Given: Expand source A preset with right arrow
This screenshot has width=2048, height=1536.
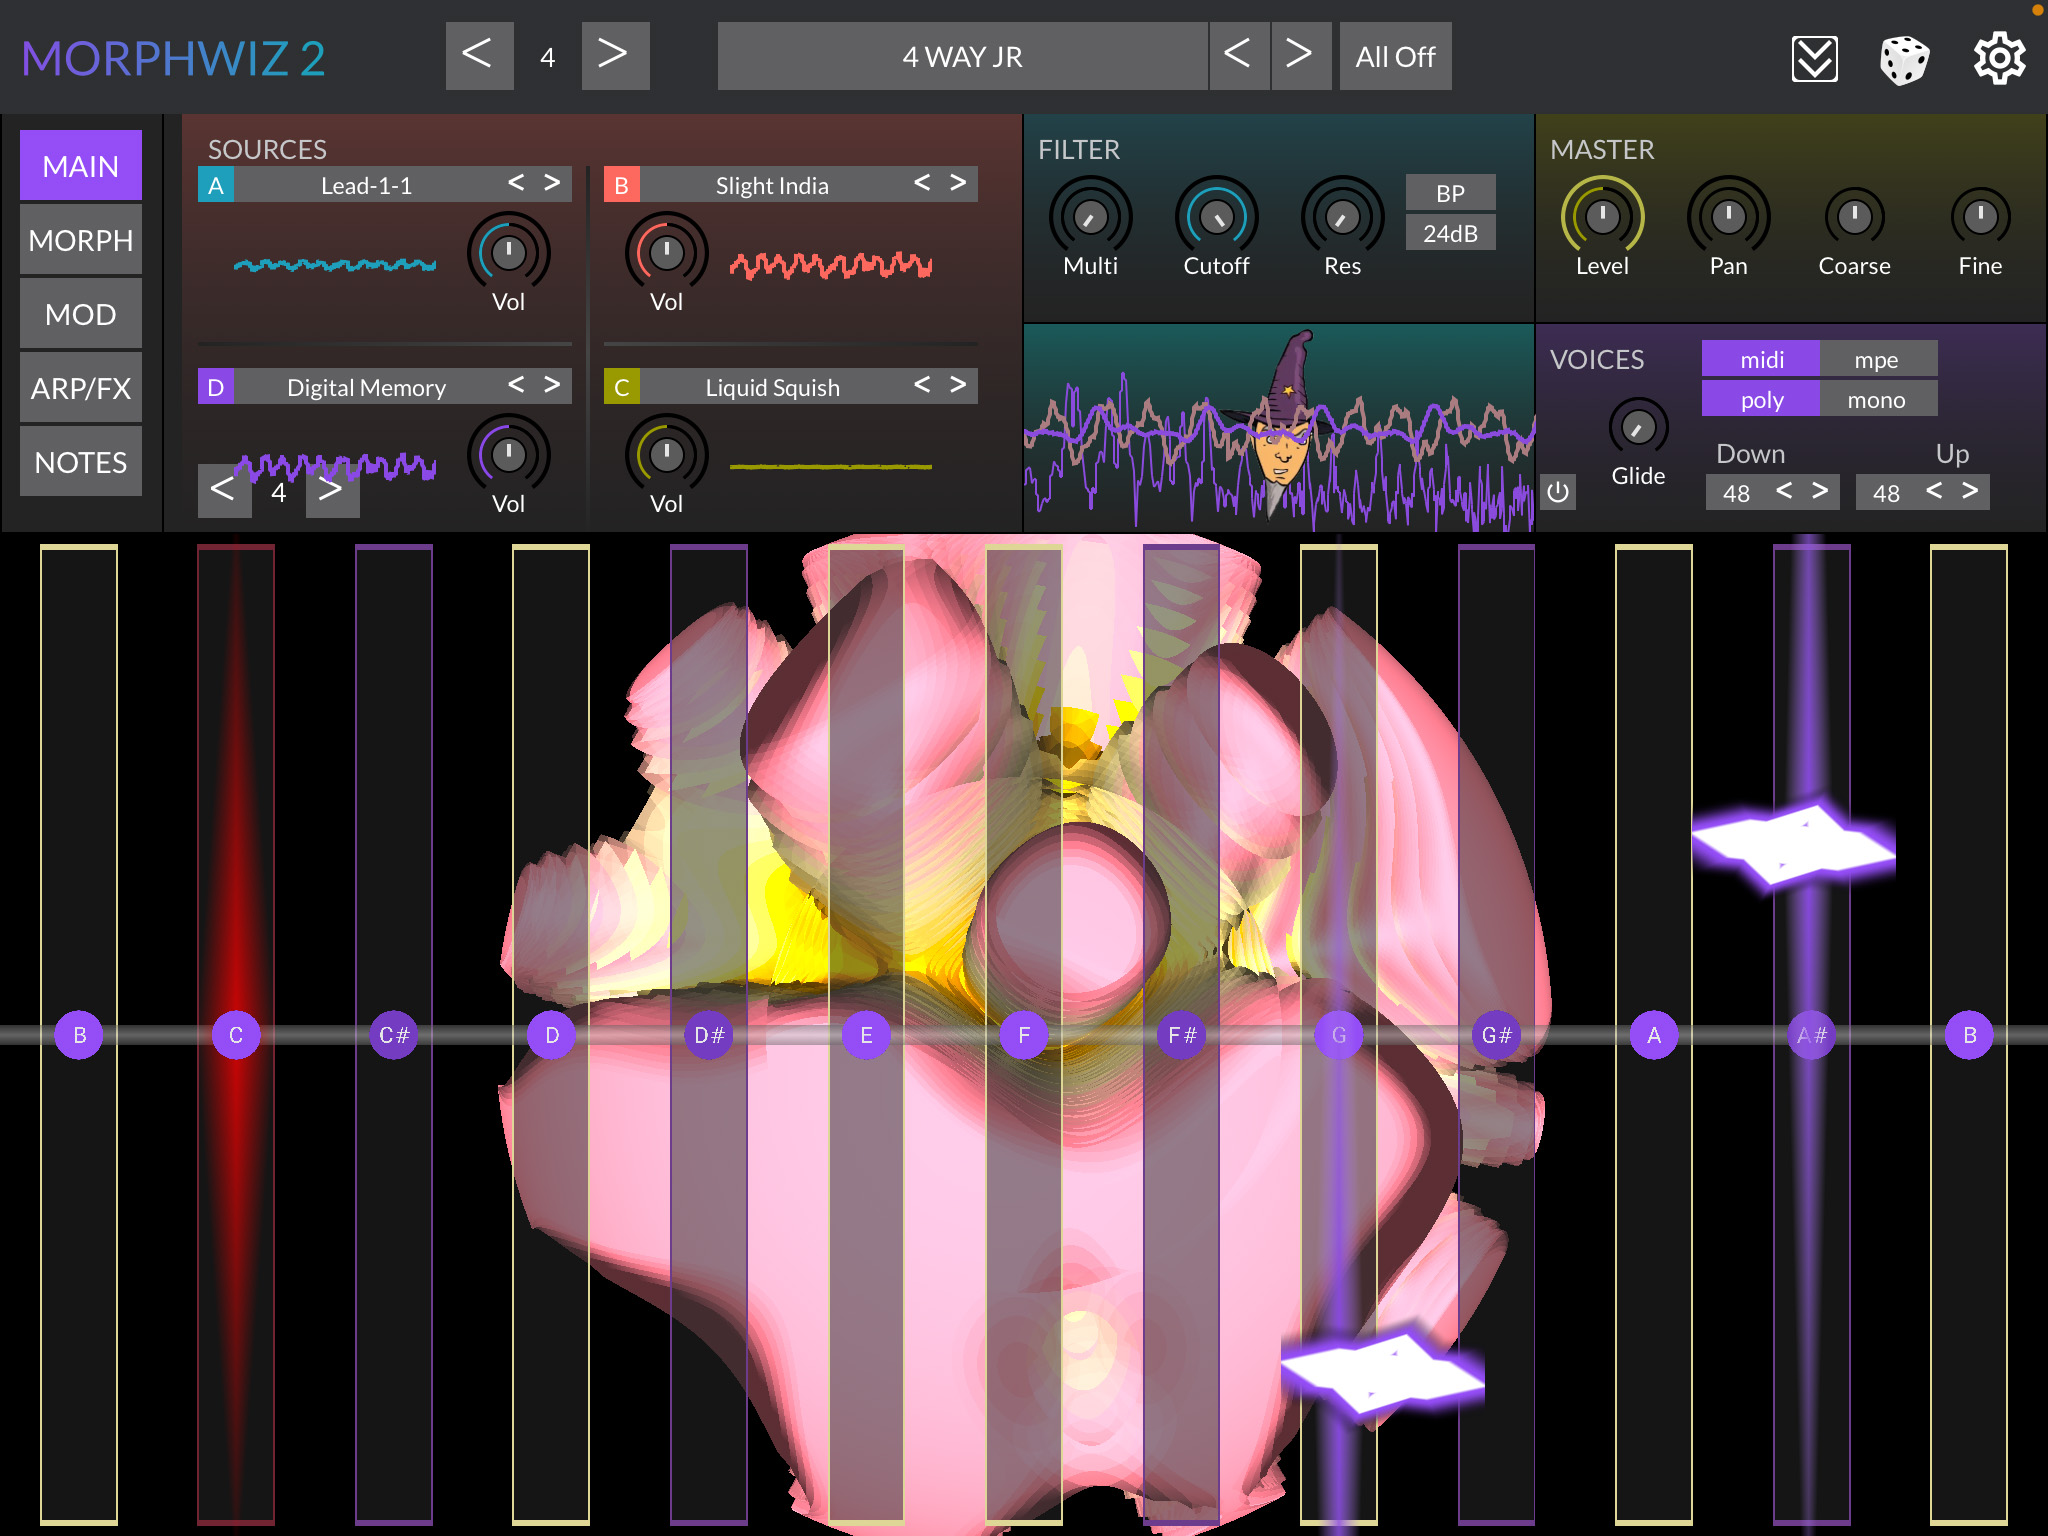Looking at the screenshot, I should pyautogui.click(x=553, y=186).
